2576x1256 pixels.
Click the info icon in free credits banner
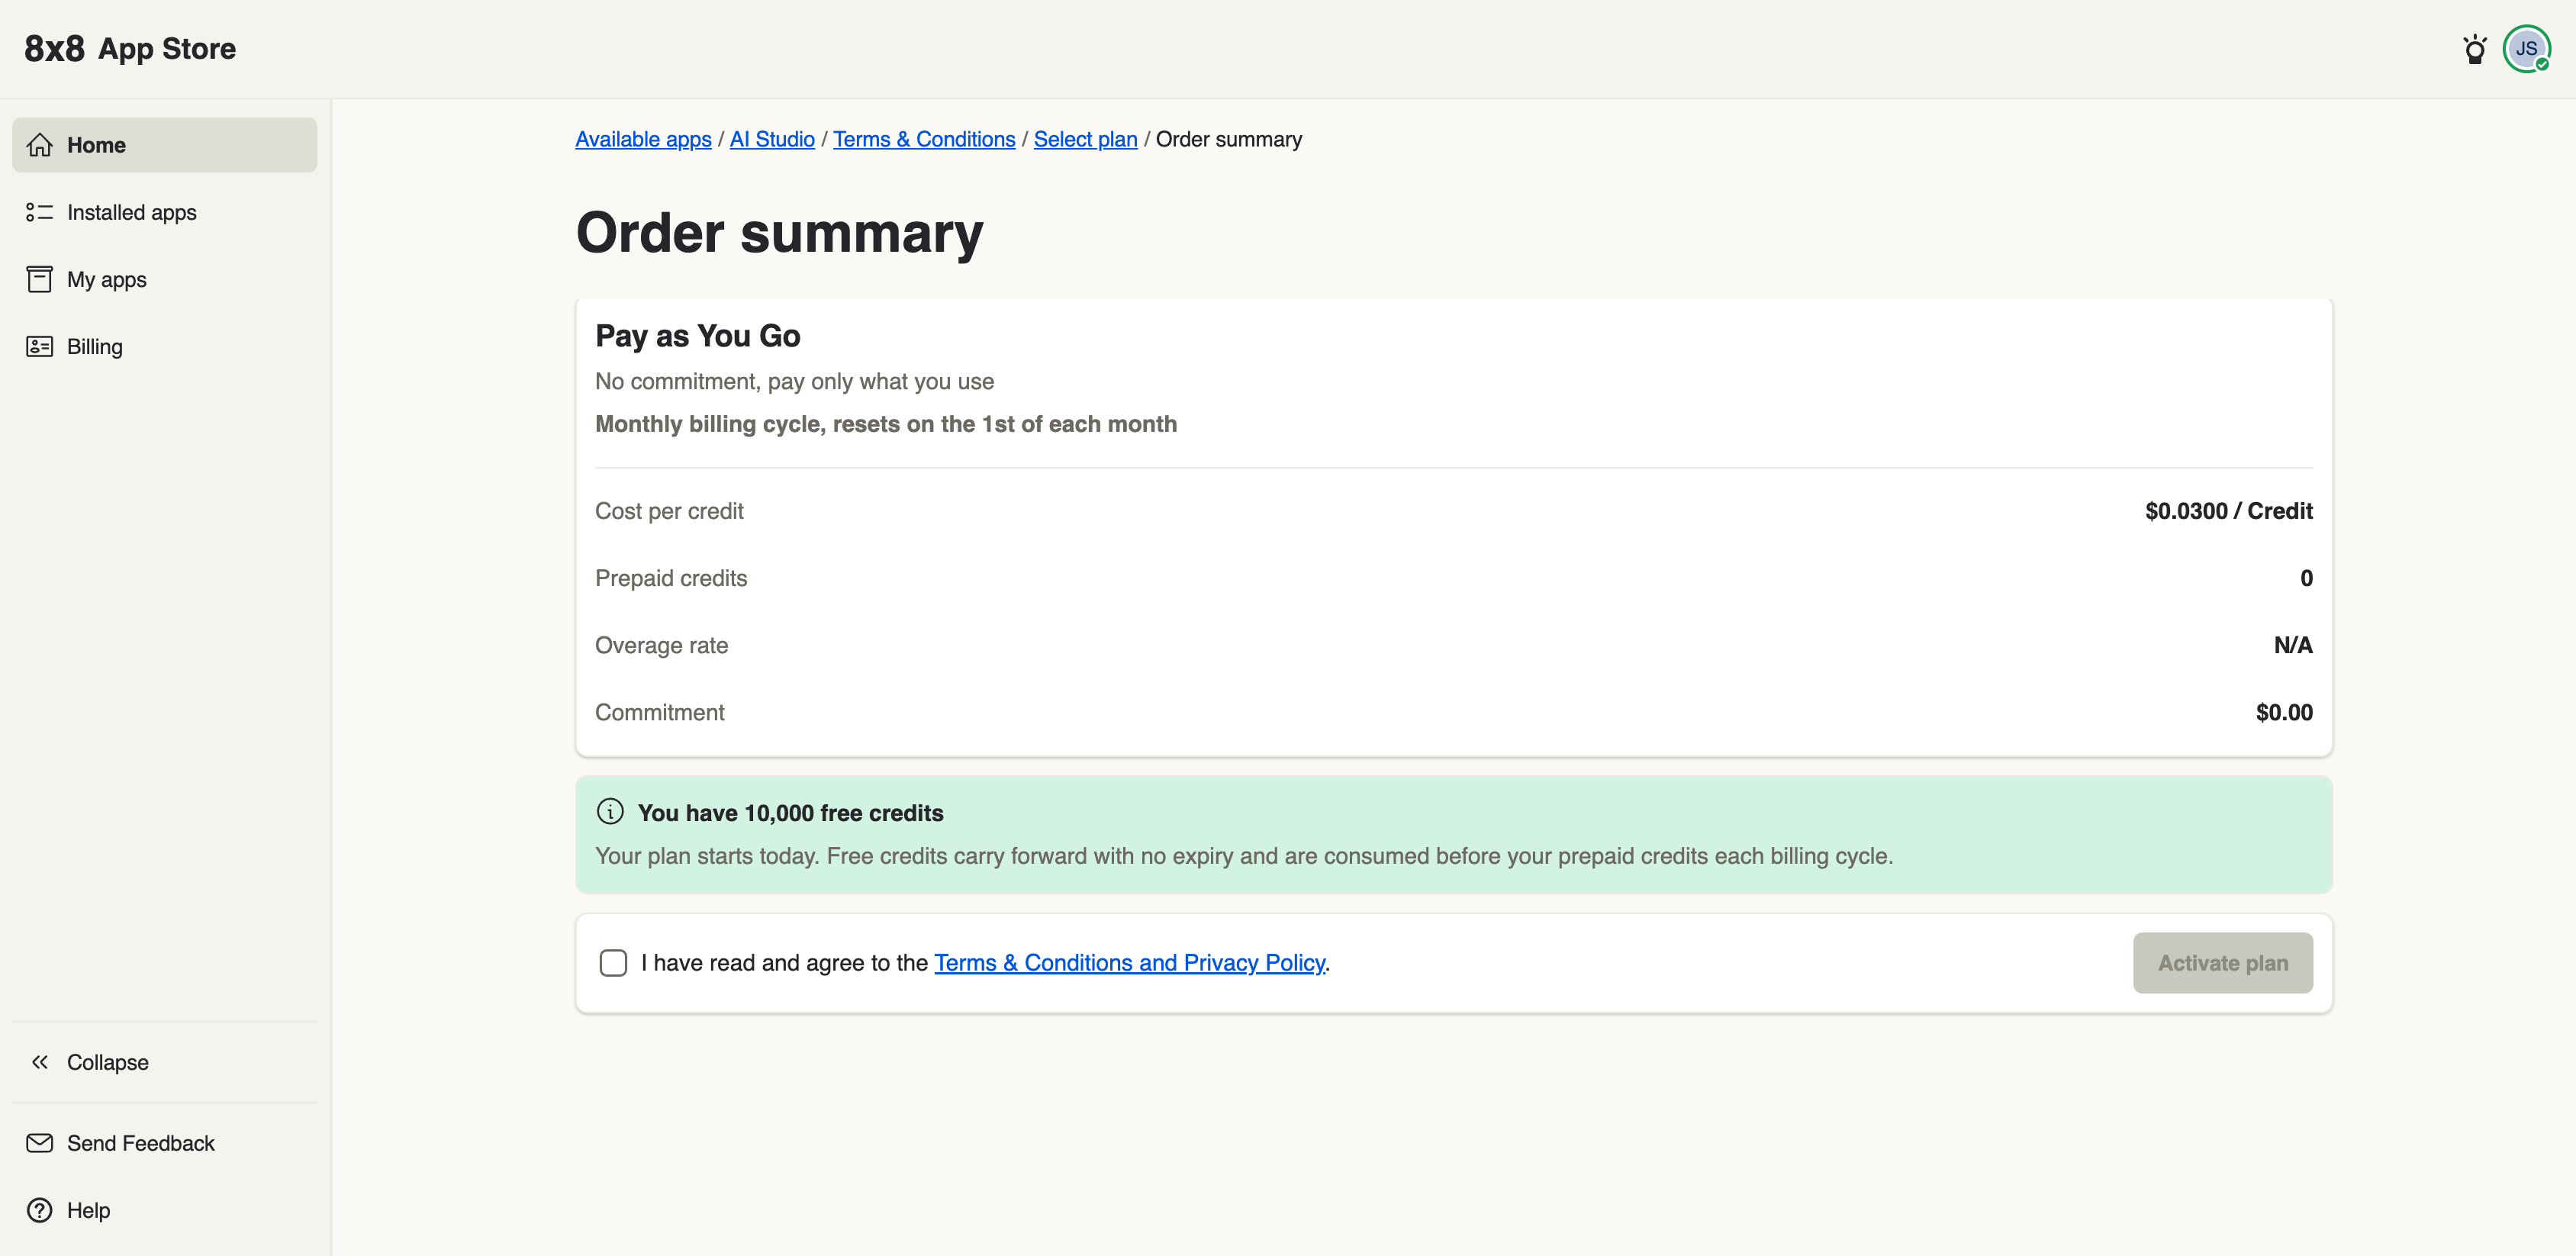(610, 812)
